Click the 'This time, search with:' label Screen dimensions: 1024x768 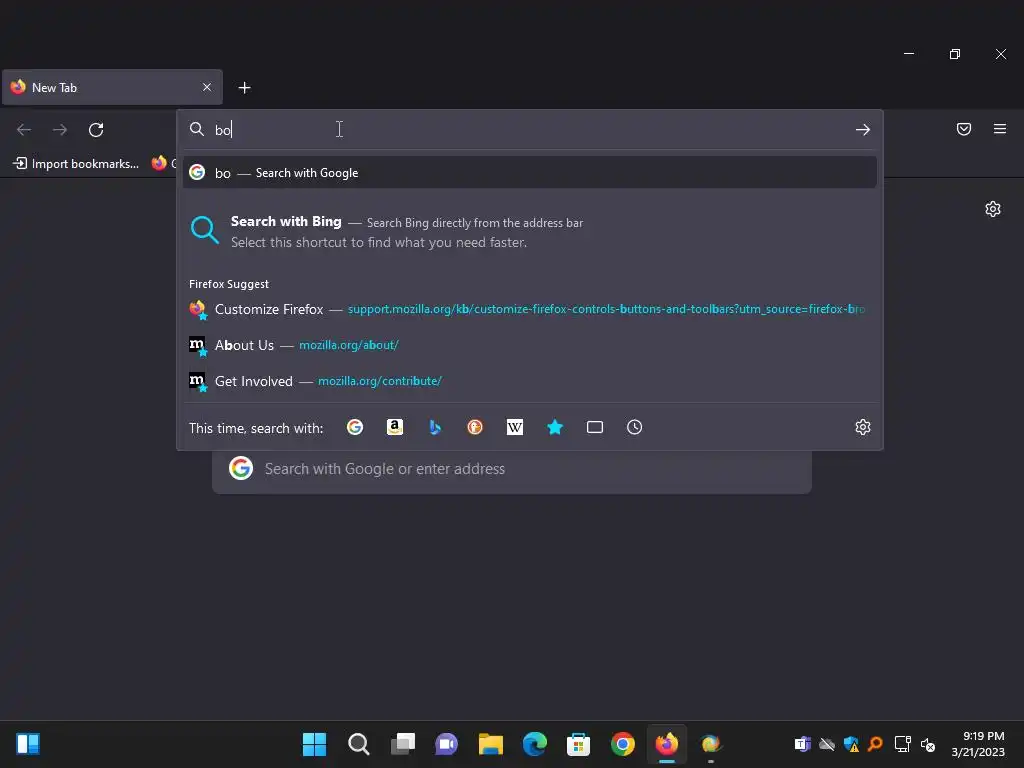256,428
